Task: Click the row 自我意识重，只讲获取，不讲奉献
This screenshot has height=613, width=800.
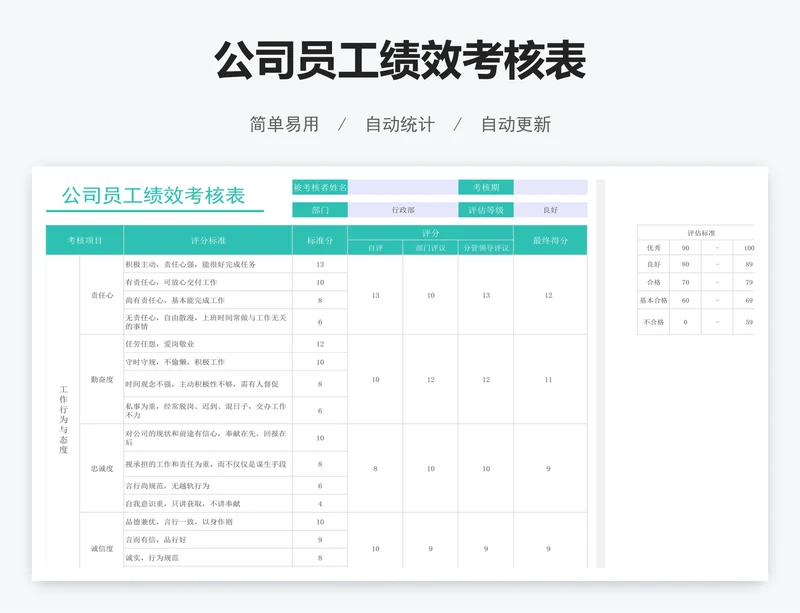Action: (x=208, y=504)
